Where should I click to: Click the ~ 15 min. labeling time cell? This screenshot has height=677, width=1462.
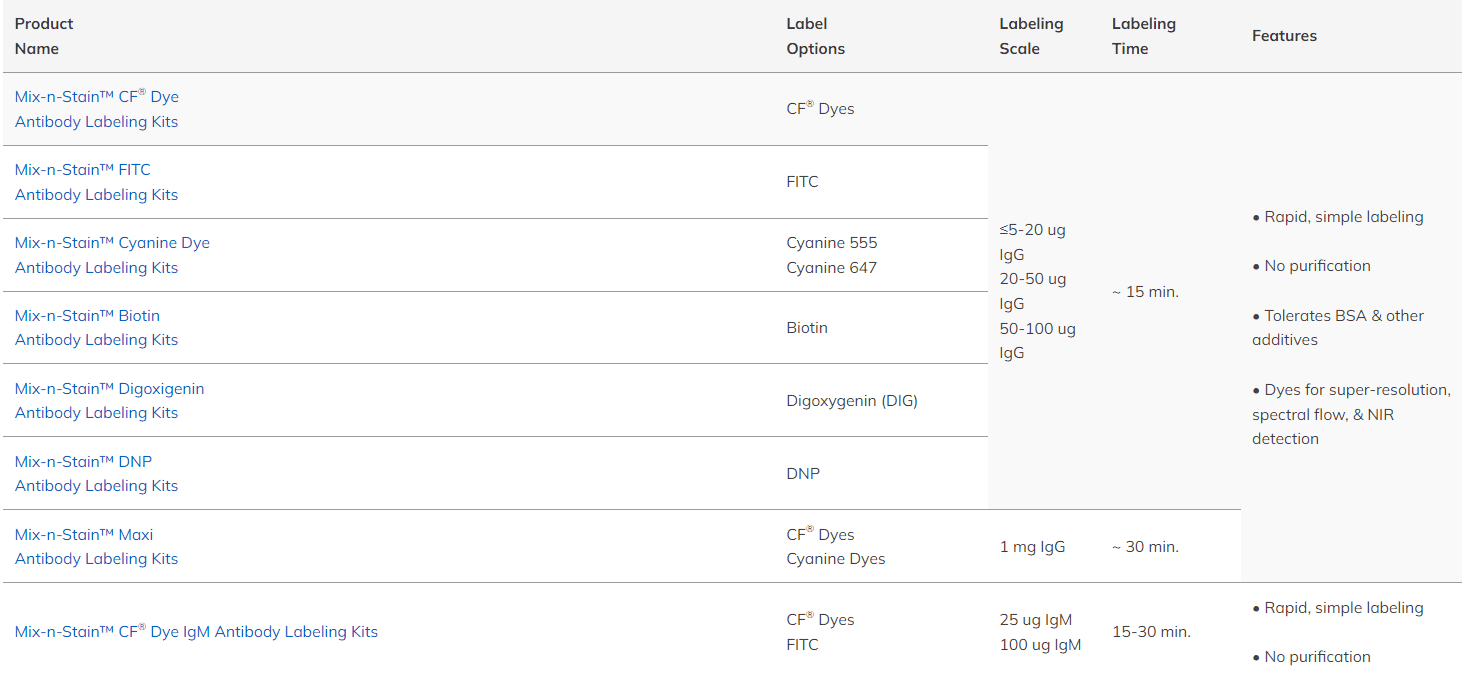[x=1145, y=292]
